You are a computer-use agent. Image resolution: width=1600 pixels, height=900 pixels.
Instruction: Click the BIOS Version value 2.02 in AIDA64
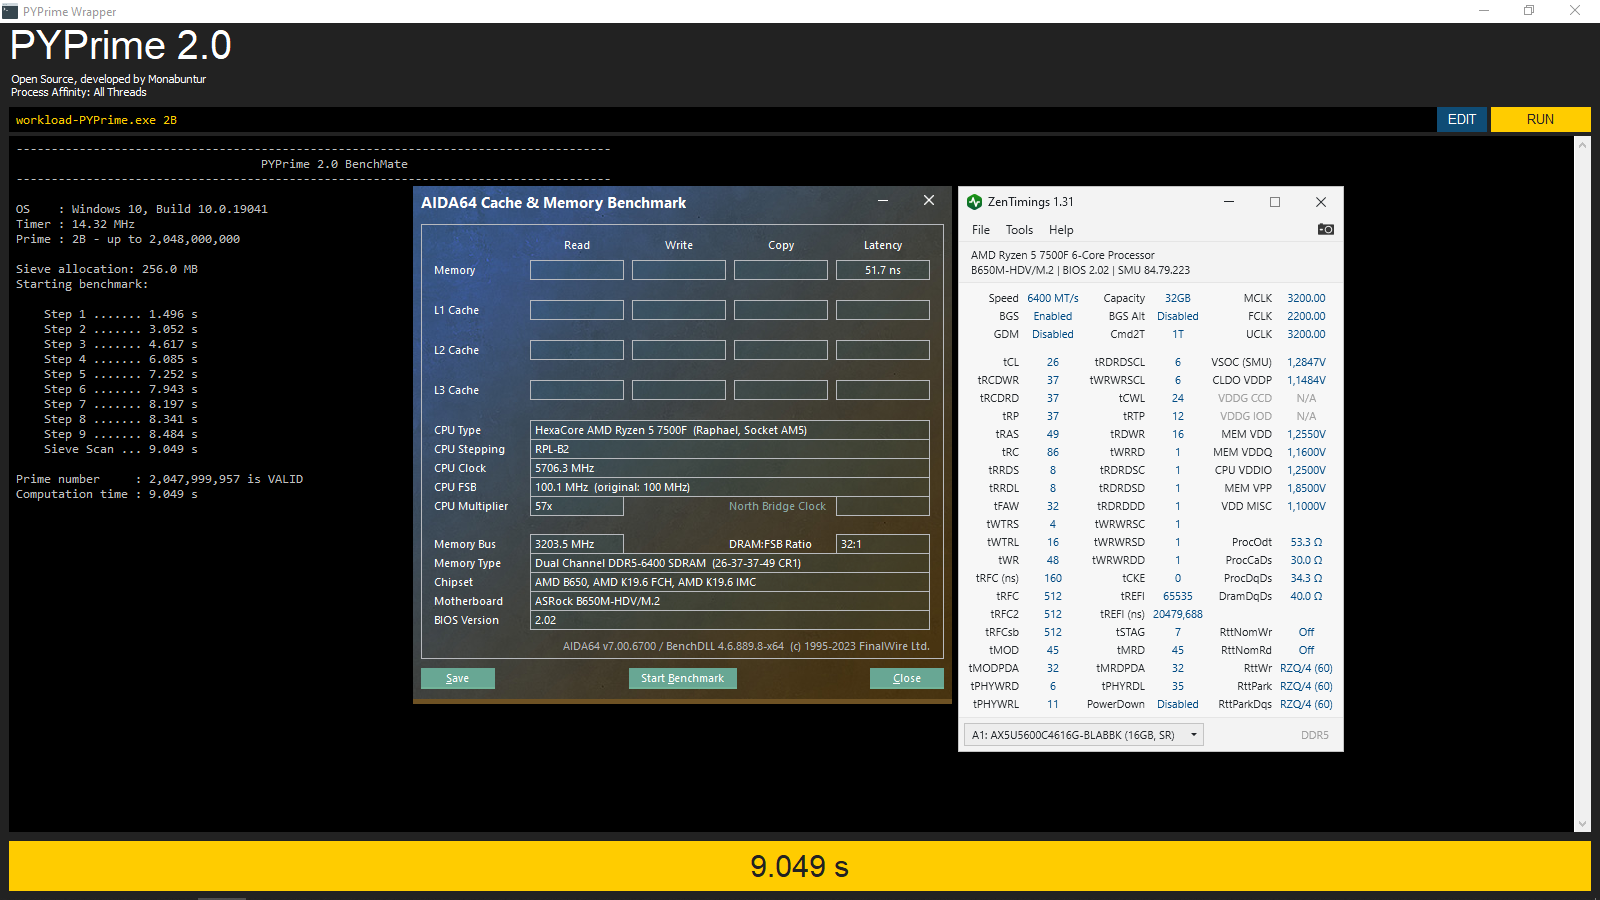730,620
